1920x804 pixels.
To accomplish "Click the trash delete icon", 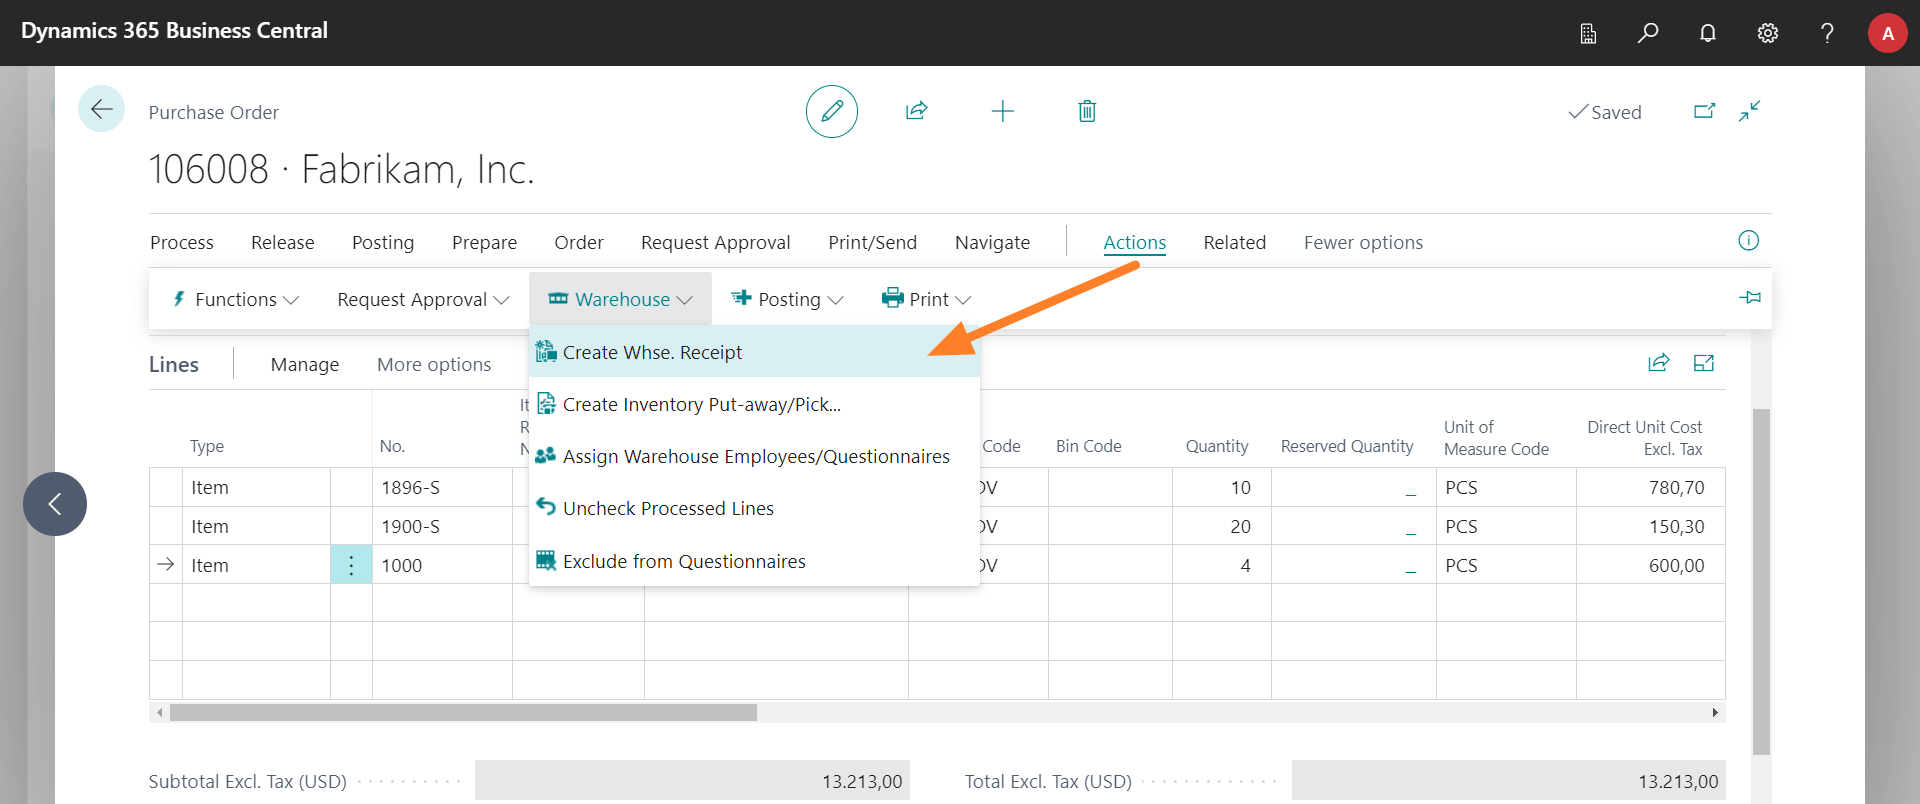I will pos(1087,111).
